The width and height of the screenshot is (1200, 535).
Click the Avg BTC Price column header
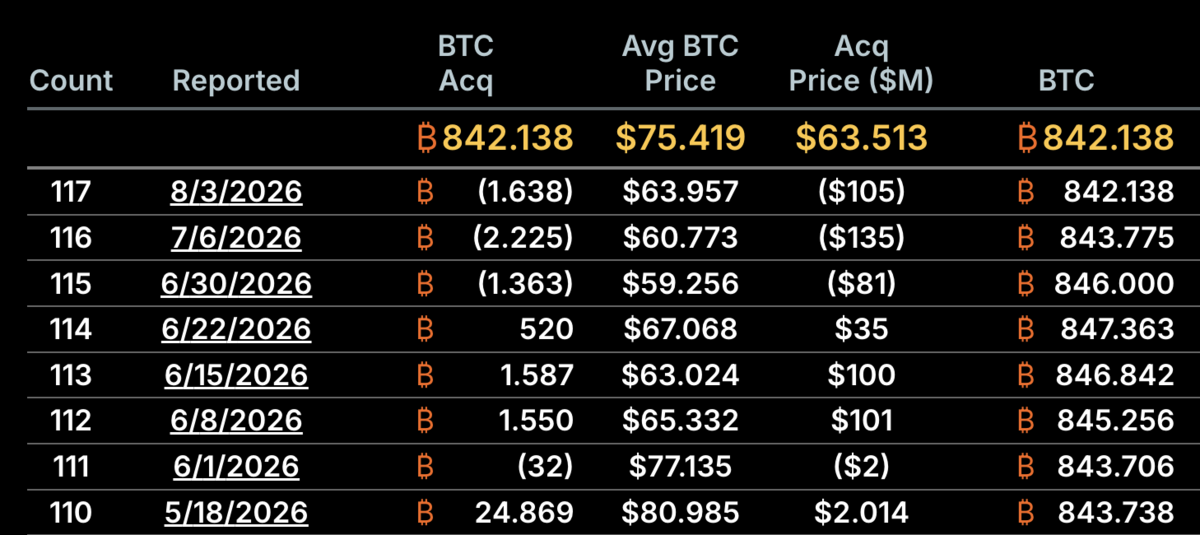pos(681,64)
